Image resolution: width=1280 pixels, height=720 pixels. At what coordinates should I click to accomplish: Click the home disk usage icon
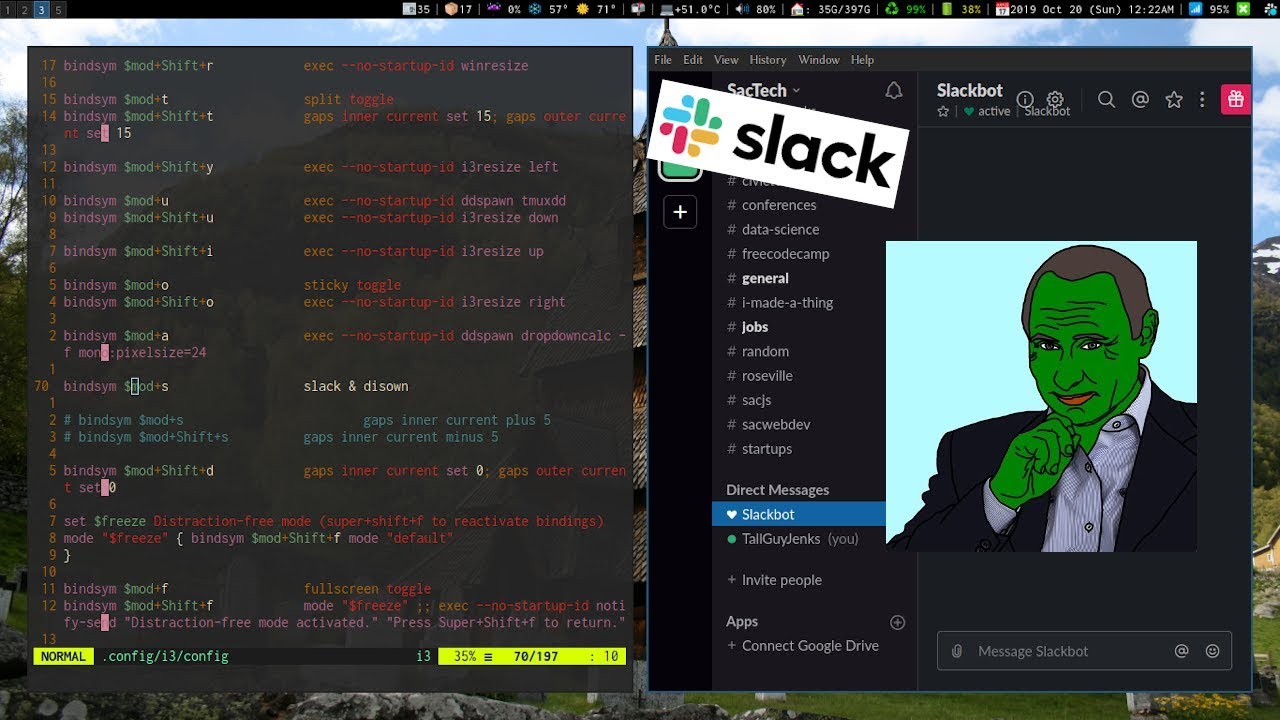(797, 9)
